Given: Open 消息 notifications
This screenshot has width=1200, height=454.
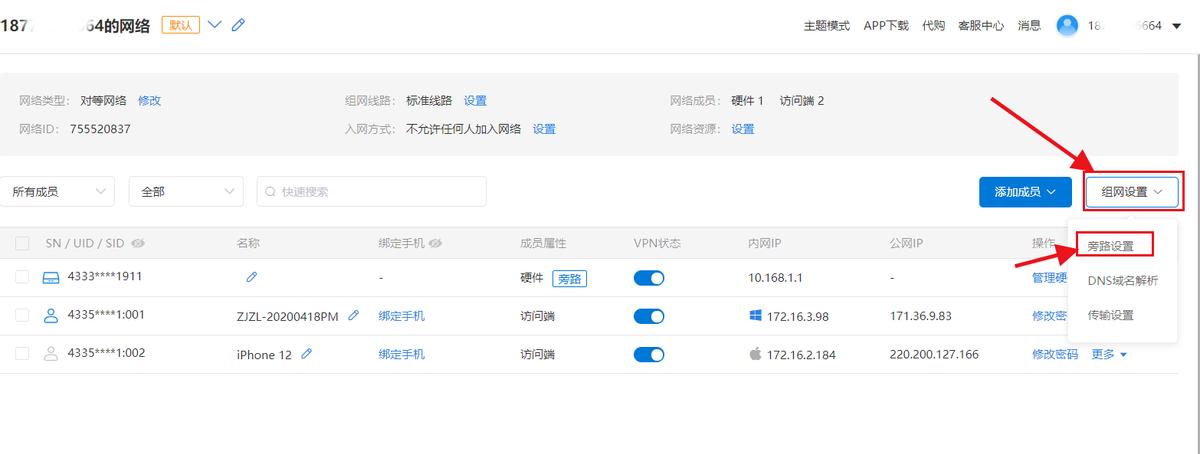Looking at the screenshot, I should (1029, 26).
